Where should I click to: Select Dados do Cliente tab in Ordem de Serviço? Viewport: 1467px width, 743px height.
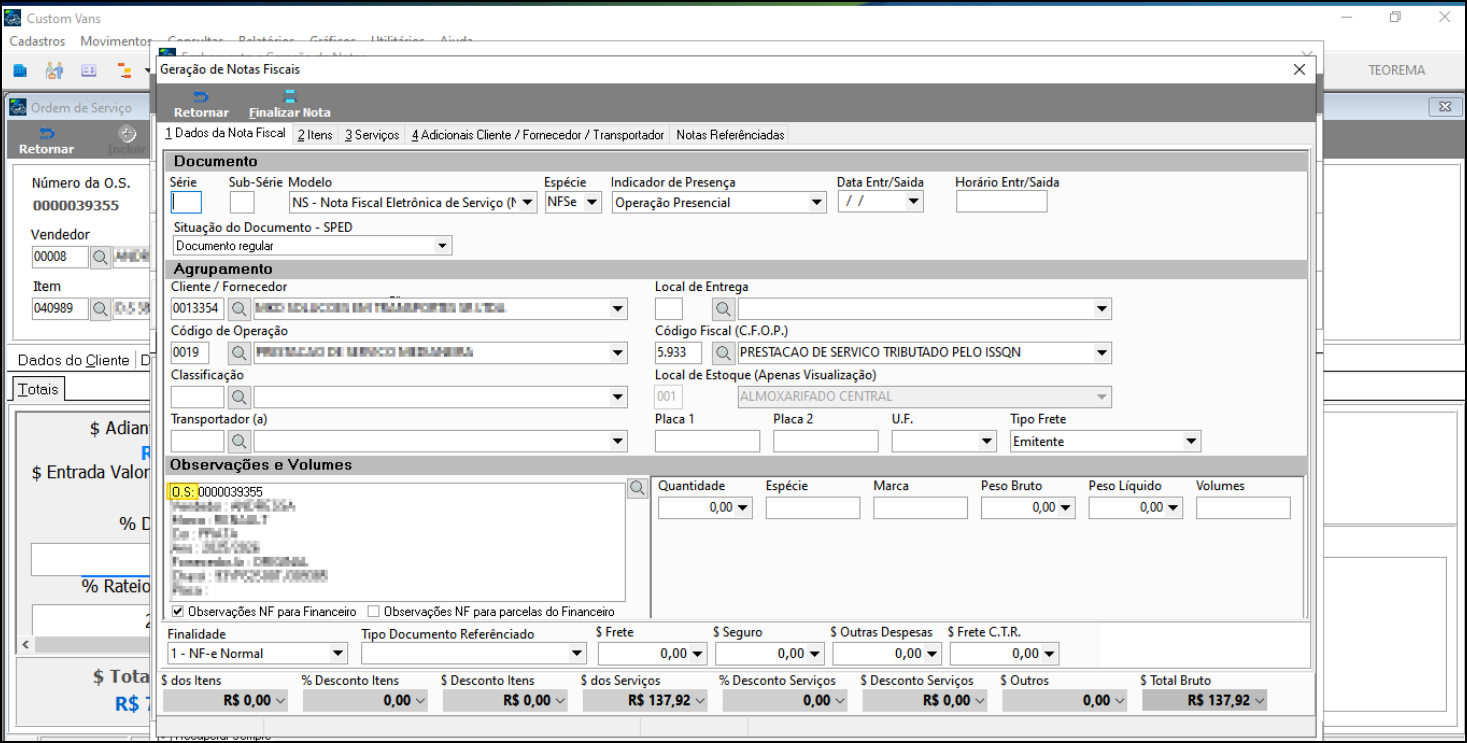74,360
